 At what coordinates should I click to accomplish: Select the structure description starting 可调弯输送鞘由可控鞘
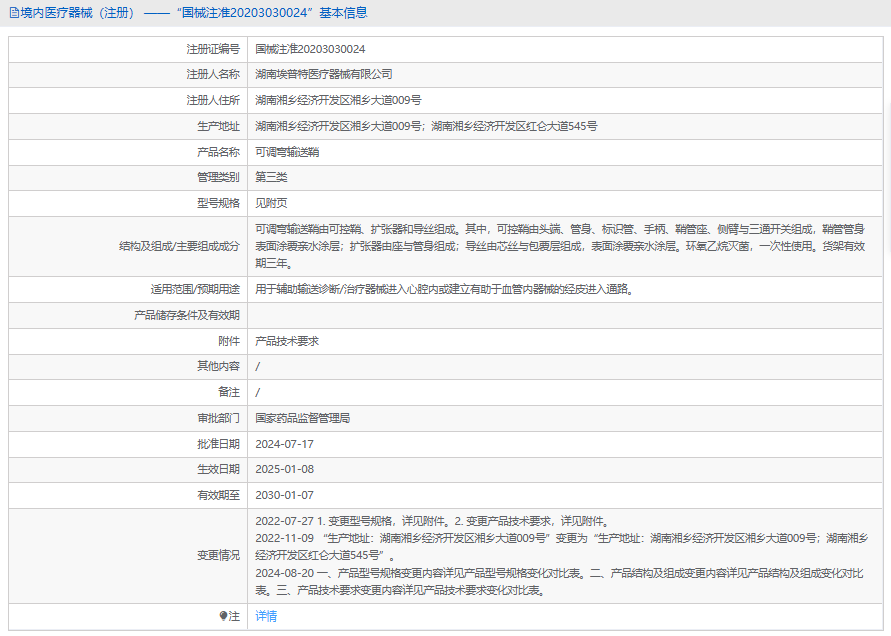coord(560,246)
